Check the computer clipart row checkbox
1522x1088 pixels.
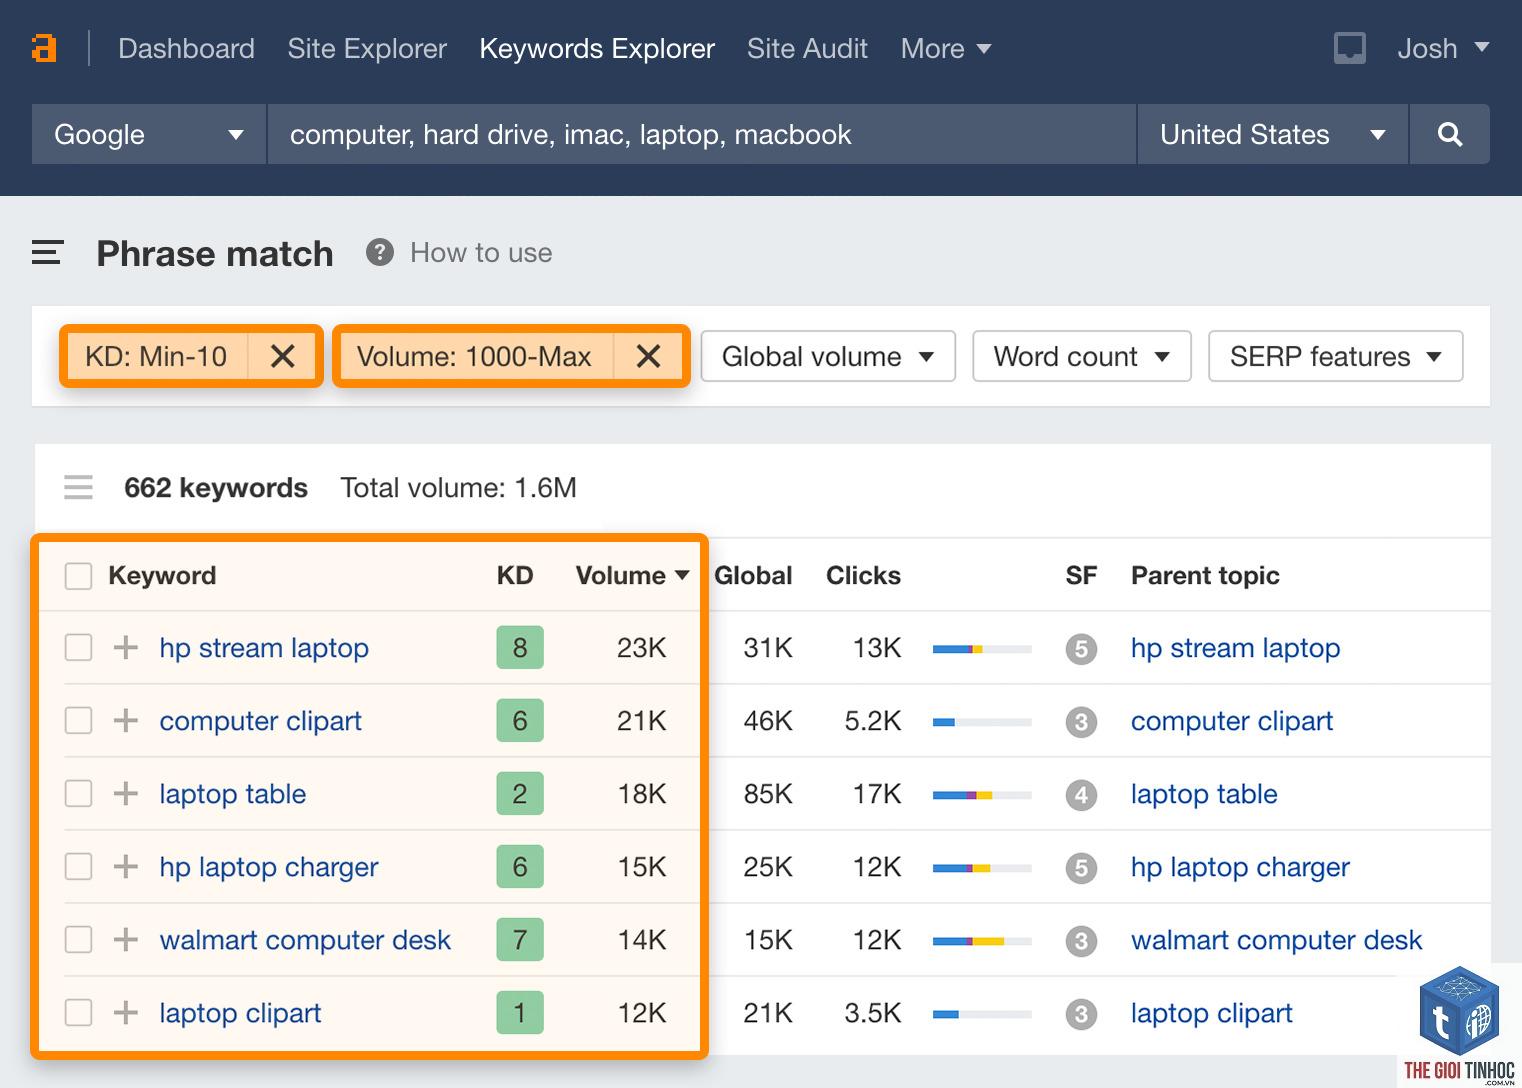click(78, 720)
